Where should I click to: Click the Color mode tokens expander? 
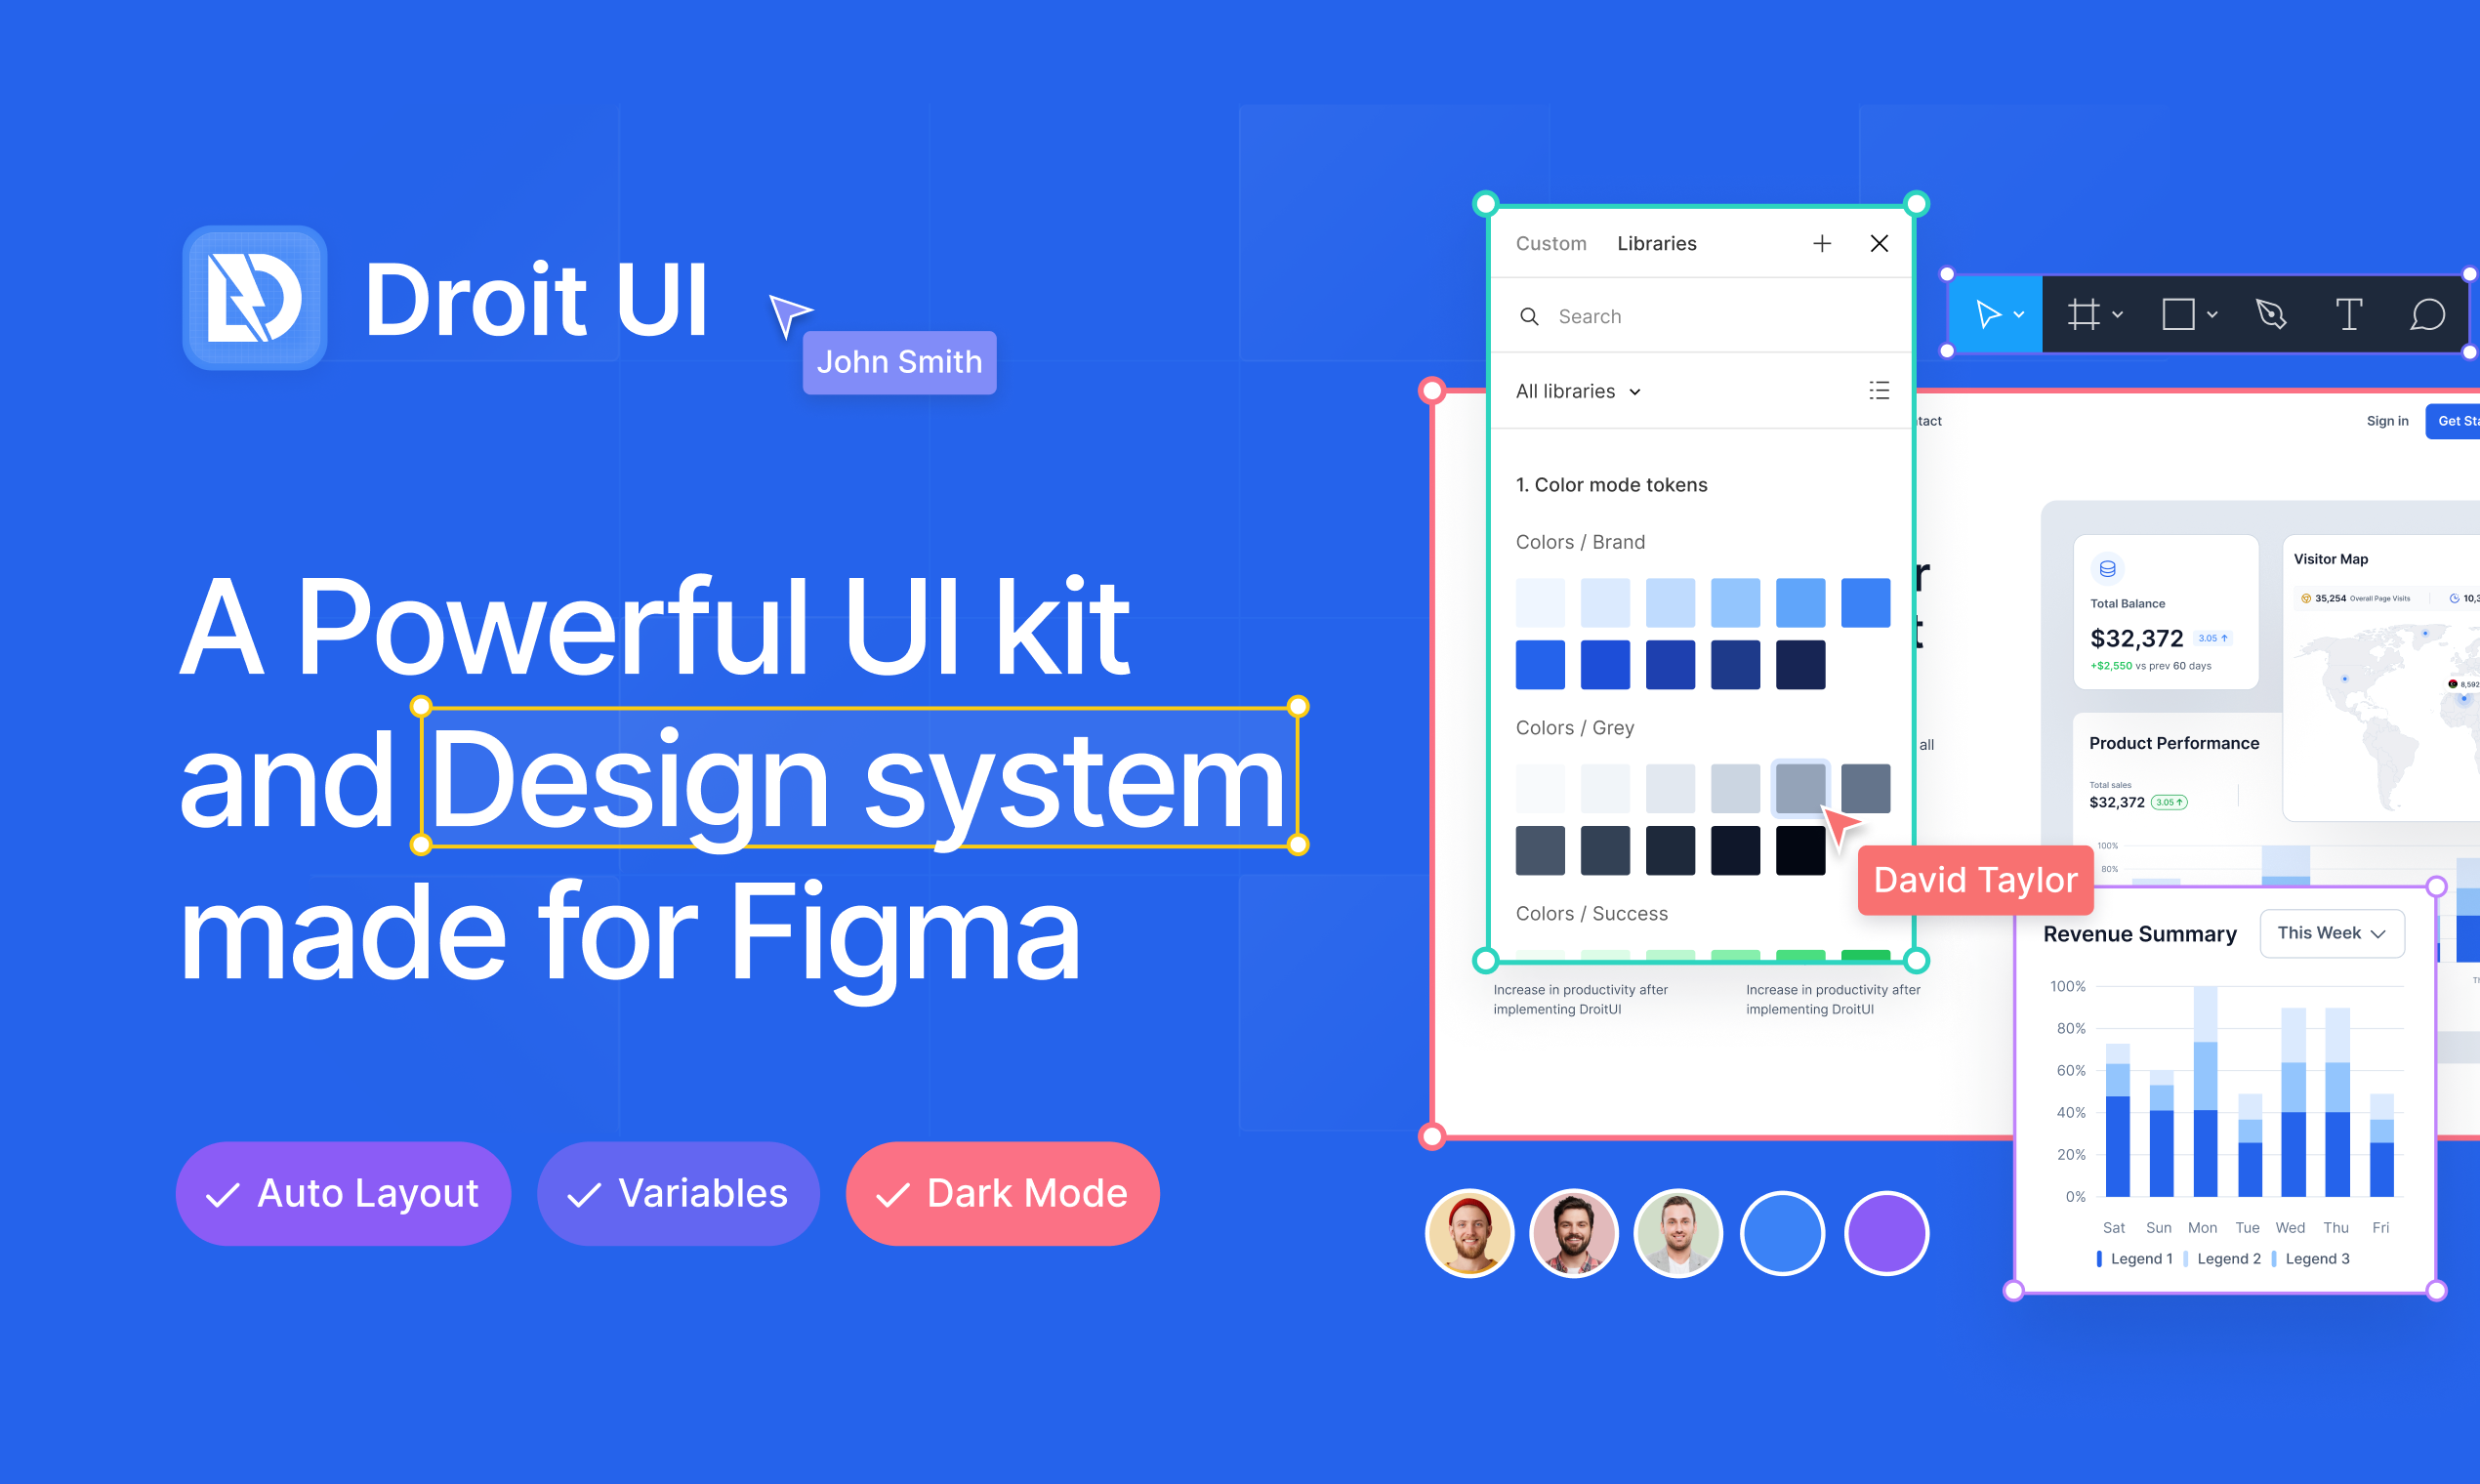pyautogui.click(x=1611, y=482)
